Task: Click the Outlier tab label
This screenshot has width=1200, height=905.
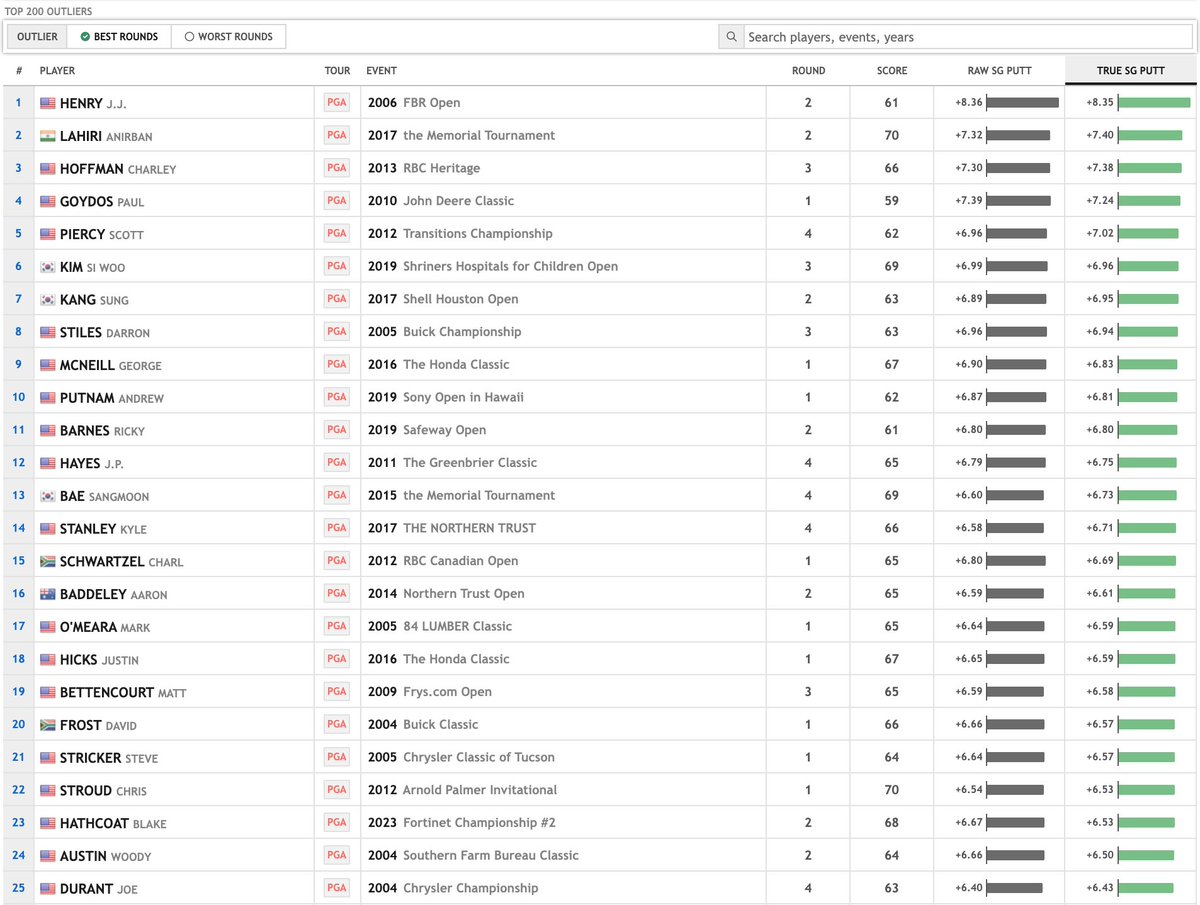Action: tap(37, 37)
